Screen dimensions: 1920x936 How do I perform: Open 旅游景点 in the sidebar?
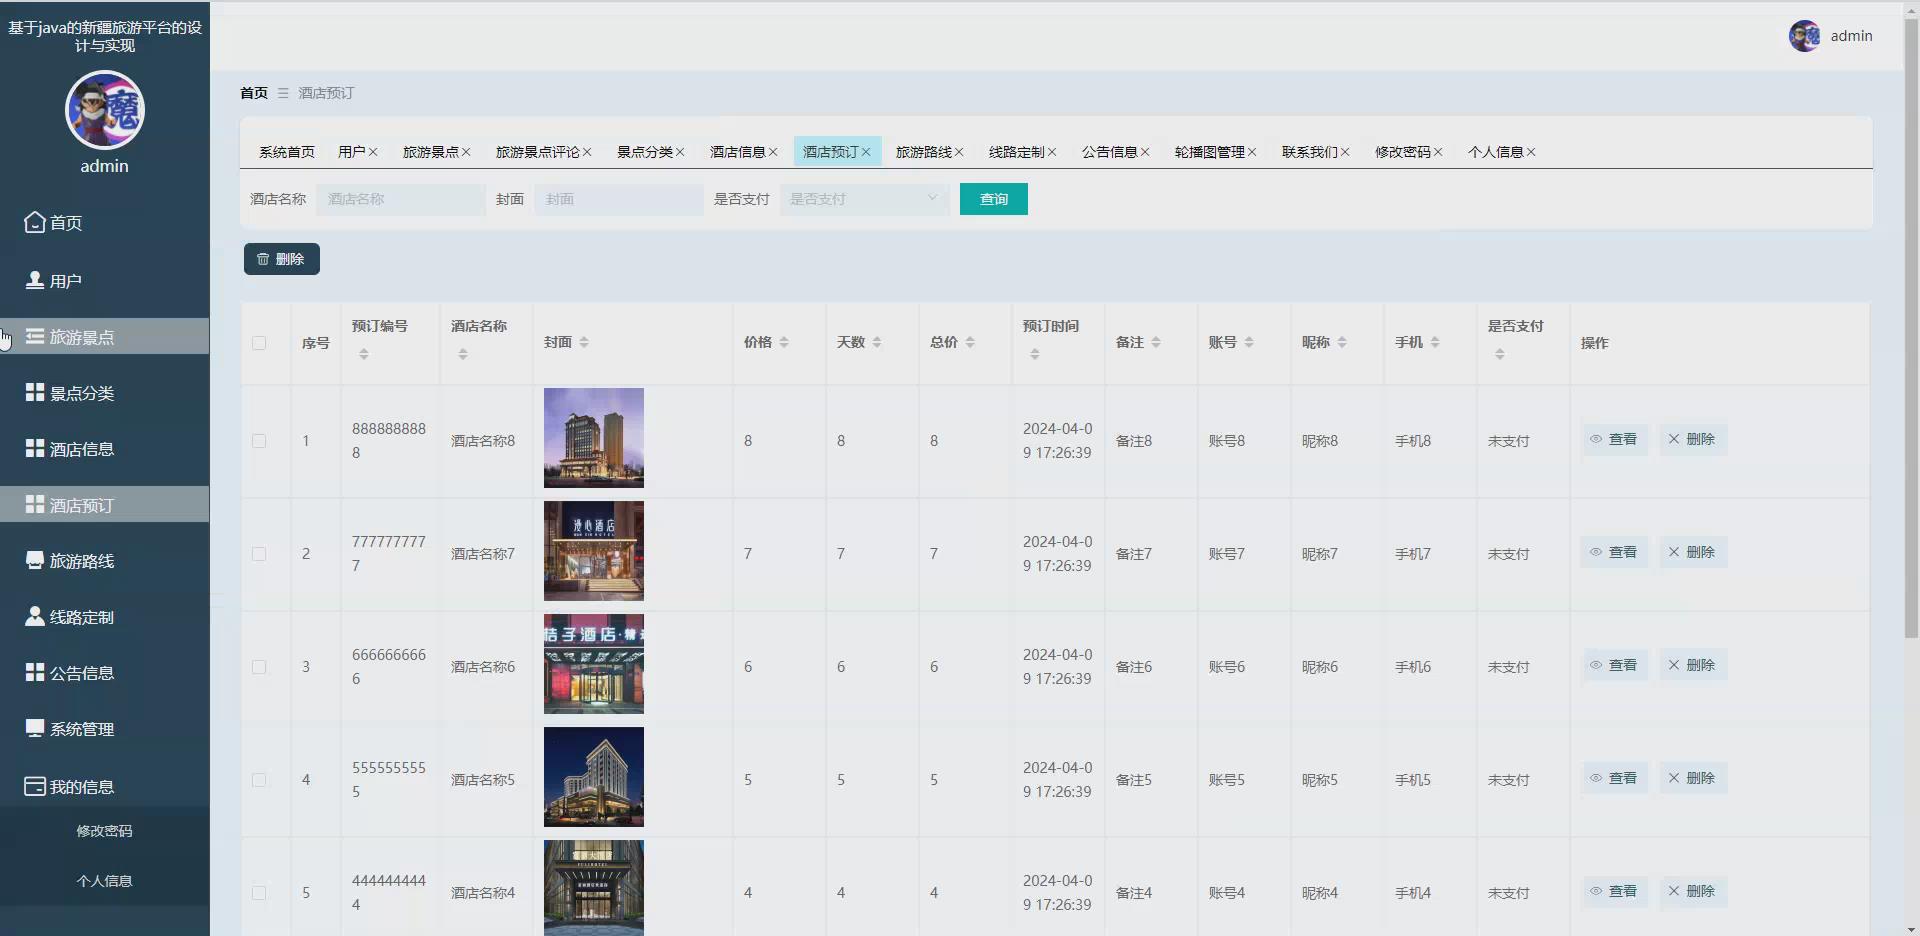tap(104, 337)
